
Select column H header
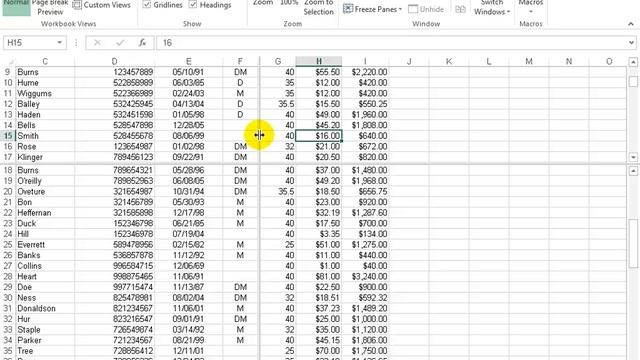319,61
